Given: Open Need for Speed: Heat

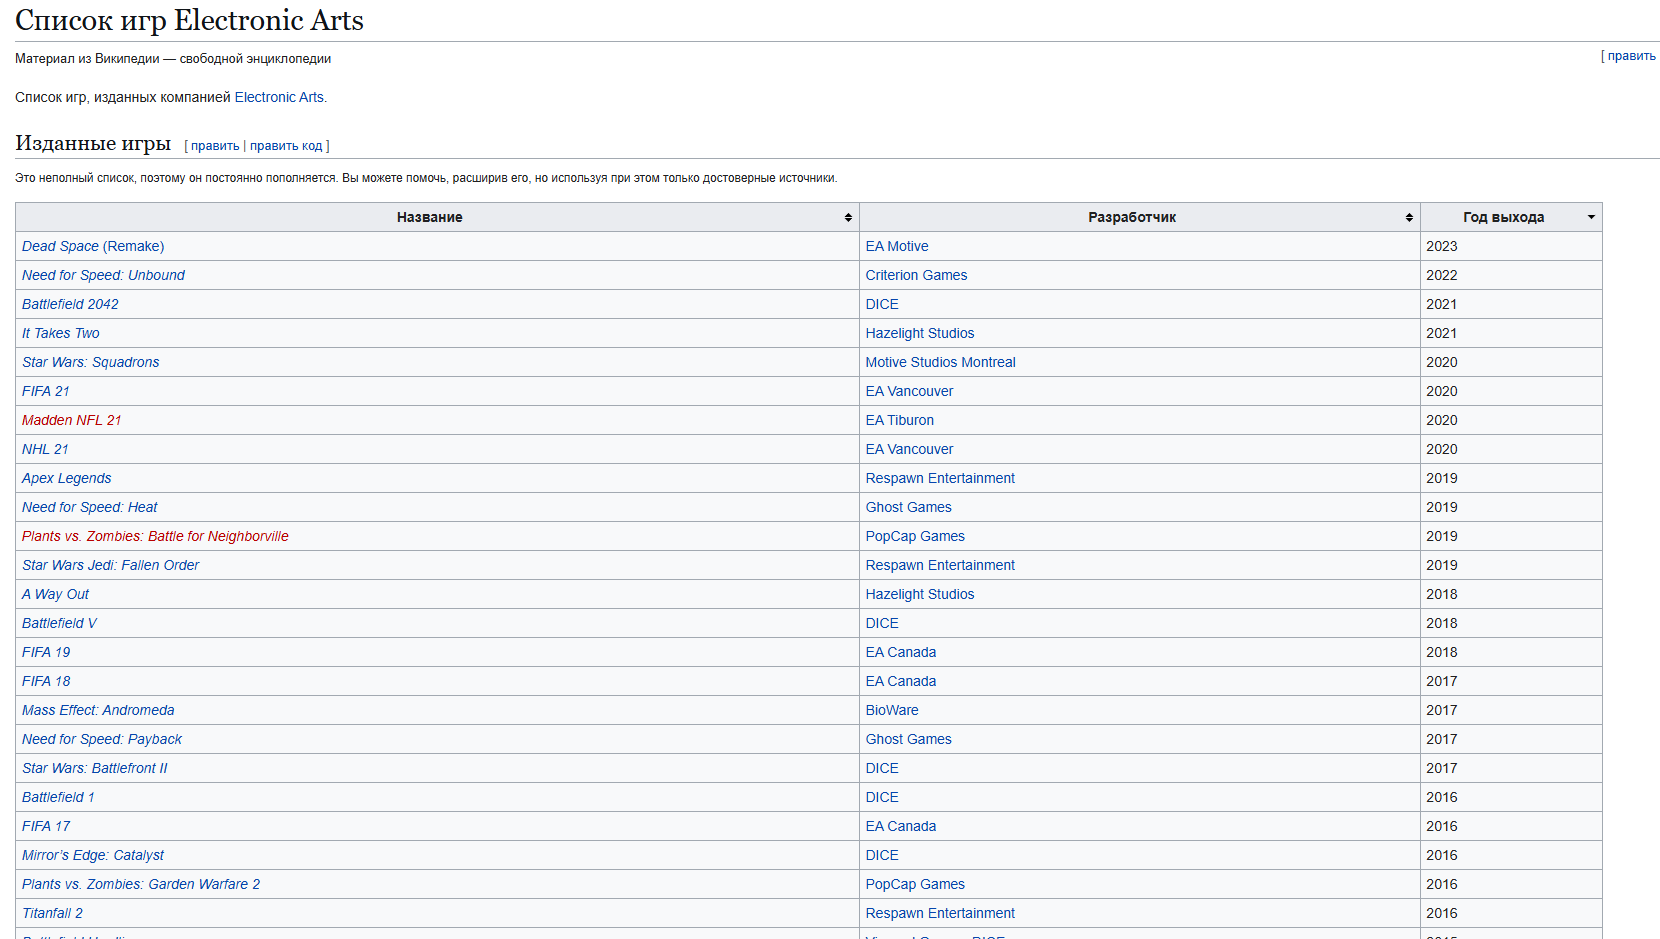Looking at the screenshot, I should pyautogui.click(x=90, y=507).
